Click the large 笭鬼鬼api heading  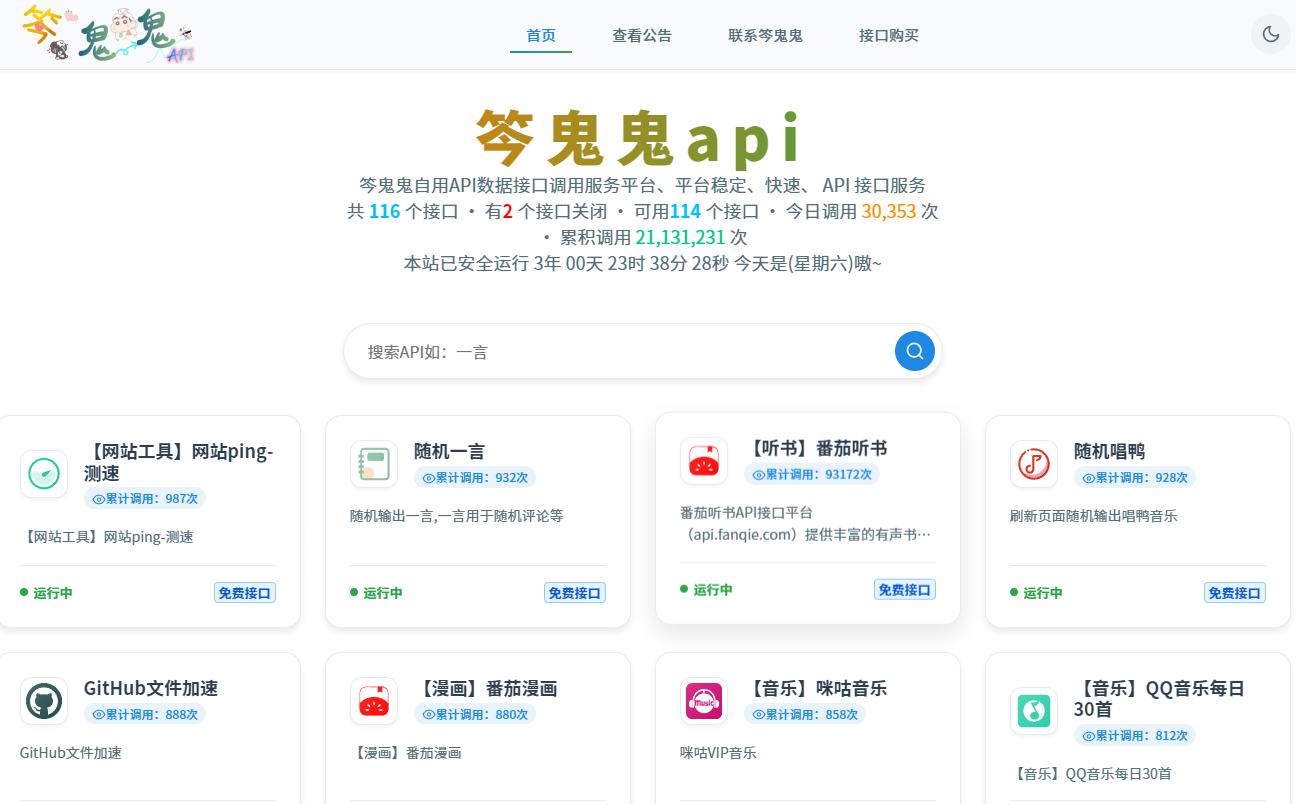click(640, 138)
